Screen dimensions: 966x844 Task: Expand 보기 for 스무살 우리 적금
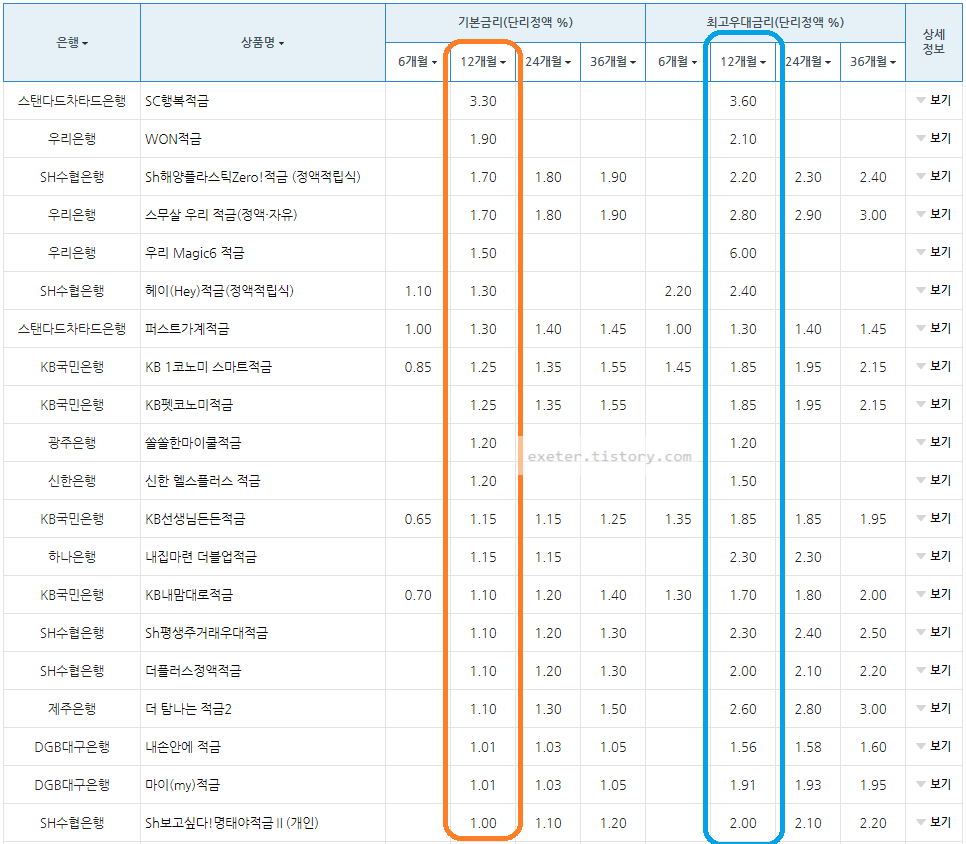[934, 214]
